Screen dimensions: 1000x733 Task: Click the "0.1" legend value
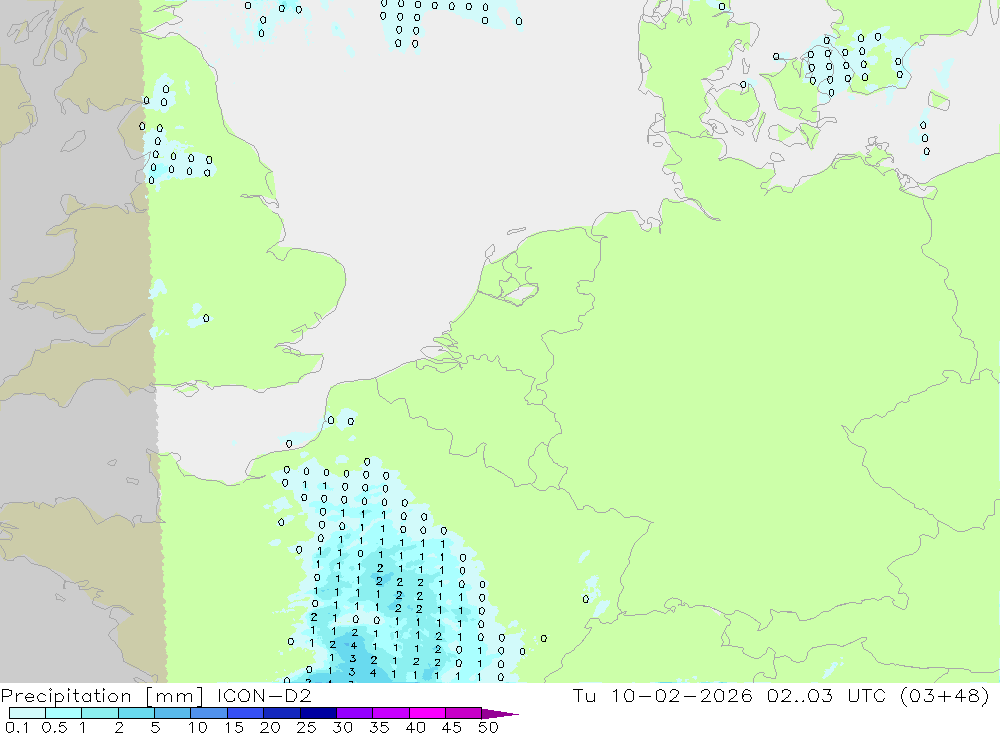click(x=17, y=727)
